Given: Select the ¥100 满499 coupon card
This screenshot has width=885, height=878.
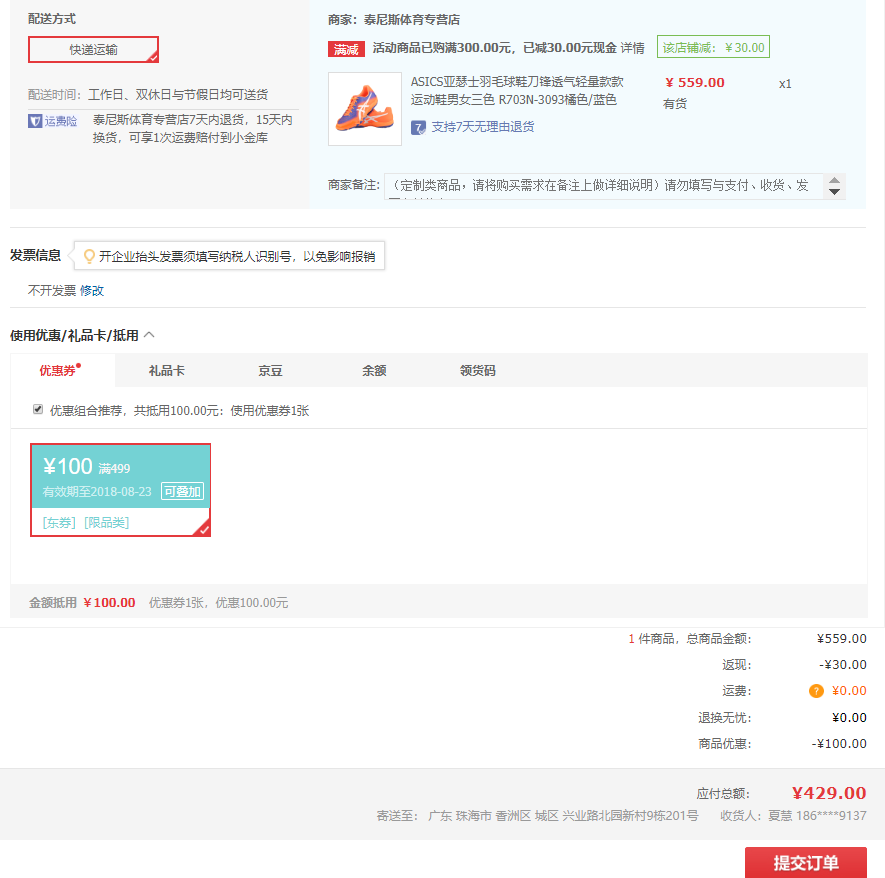Looking at the screenshot, I should pos(120,490).
